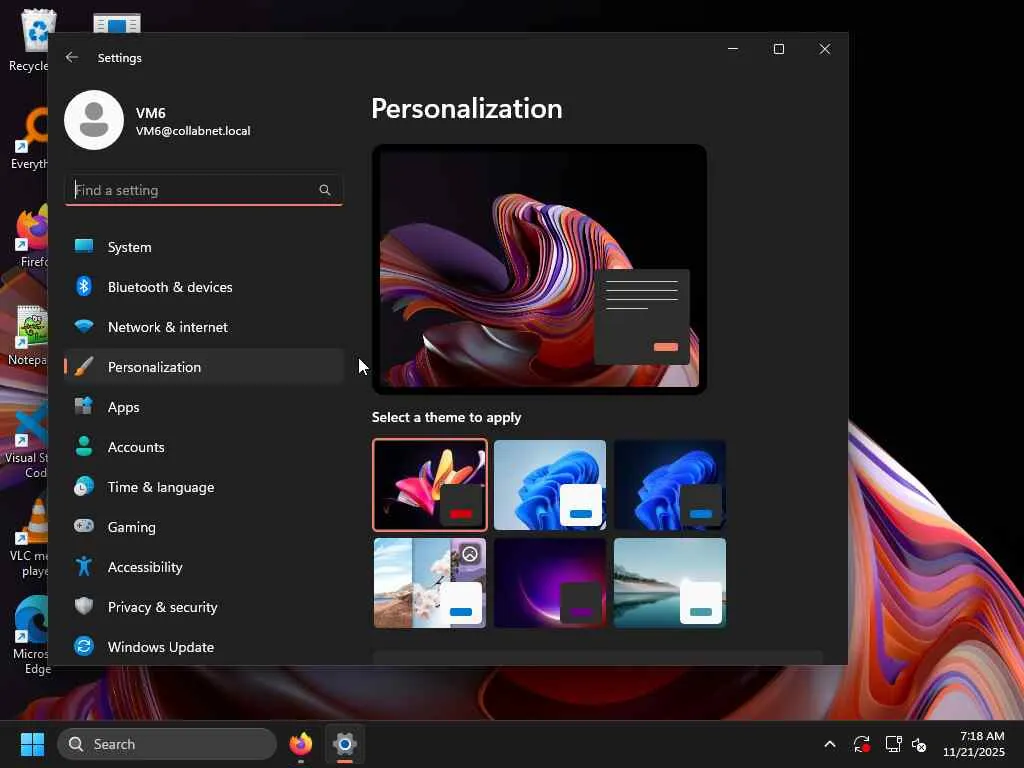This screenshot has width=1024, height=768.
Task: Open Privacy & security shield icon
Action: tap(84, 607)
